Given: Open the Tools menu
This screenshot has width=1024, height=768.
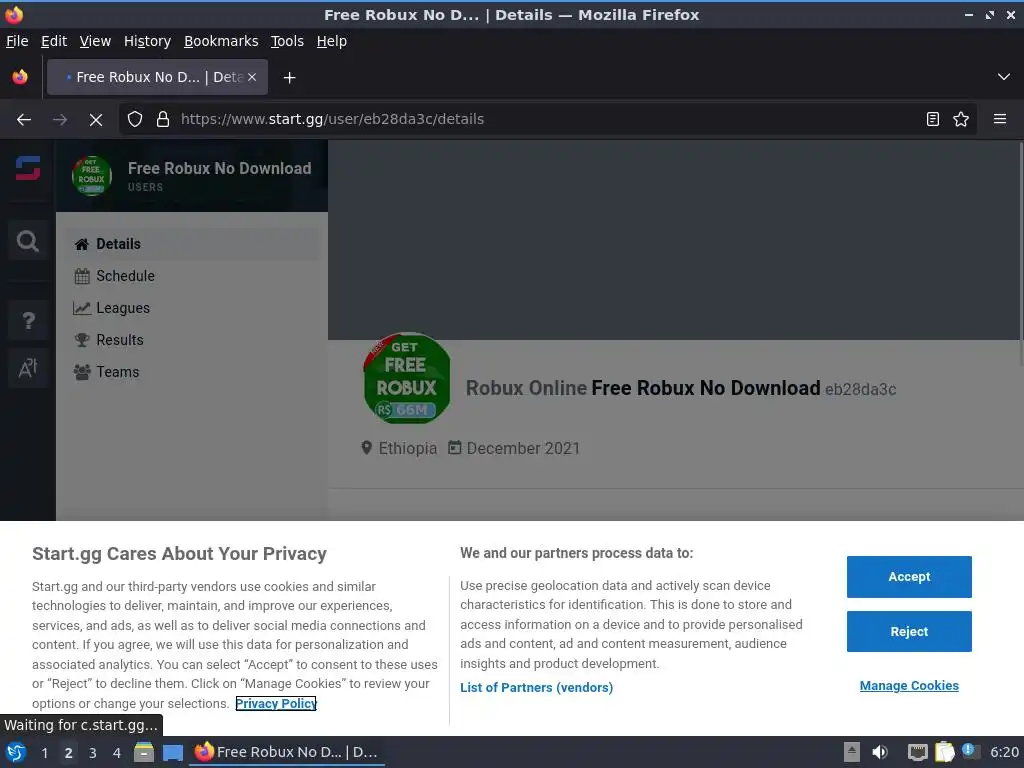Looking at the screenshot, I should coord(287,41).
